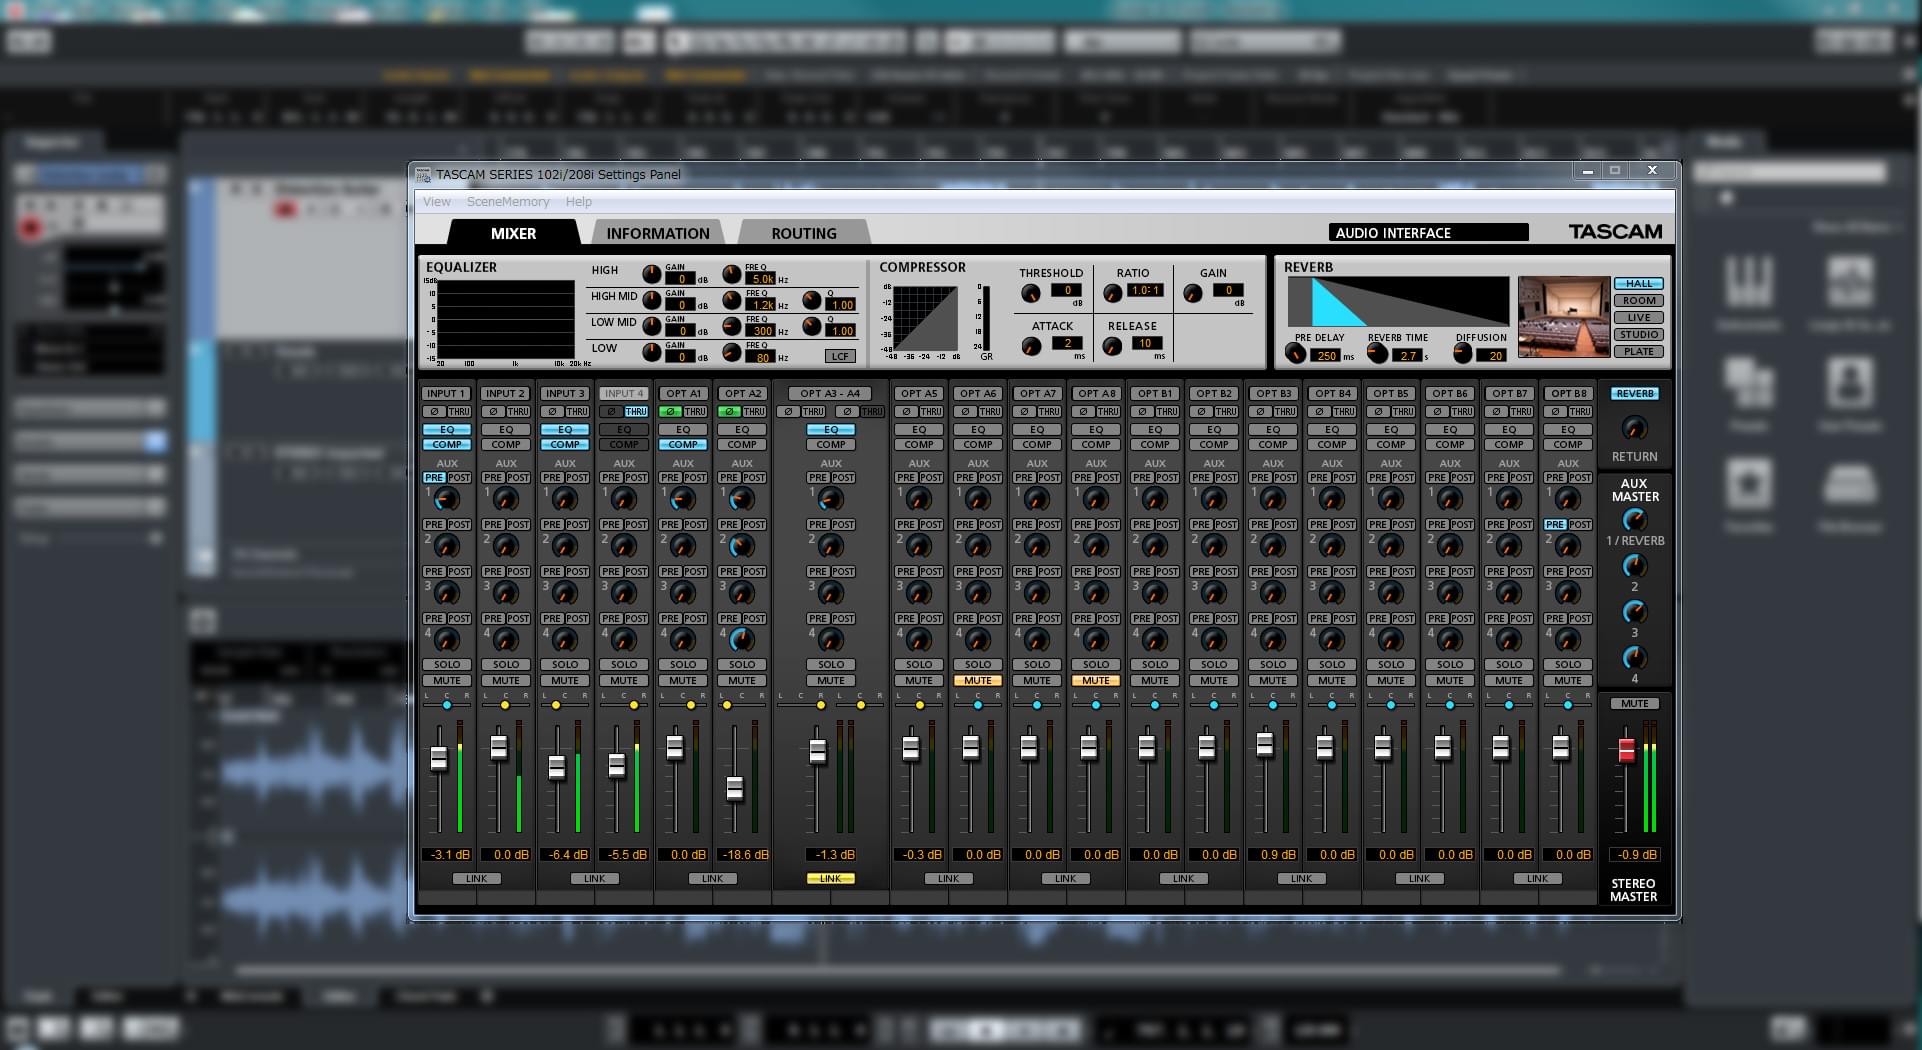Click OPT A2 AUX 2 send knob

pyautogui.click(x=742, y=546)
